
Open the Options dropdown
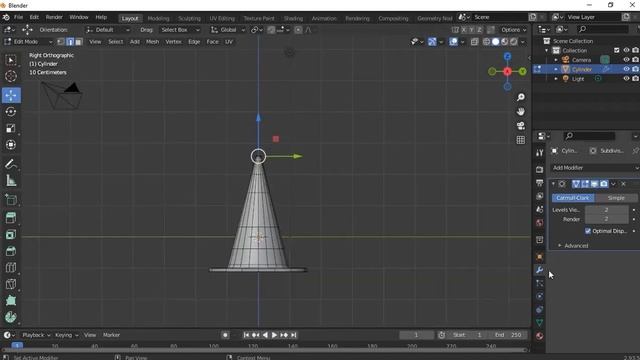coord(513,30)
